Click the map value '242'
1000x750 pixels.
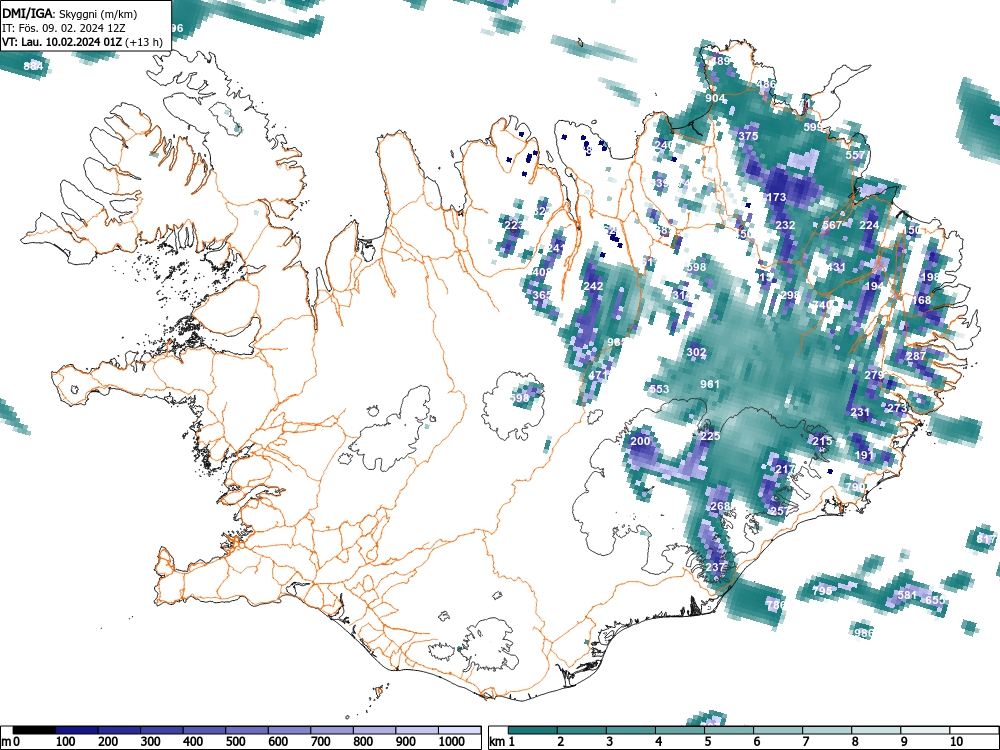593,286
